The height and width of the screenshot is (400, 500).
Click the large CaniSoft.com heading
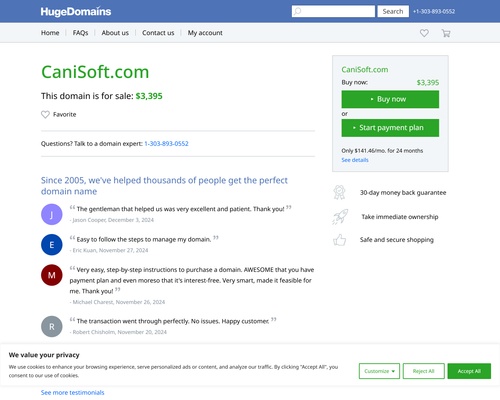coord(95,72)
